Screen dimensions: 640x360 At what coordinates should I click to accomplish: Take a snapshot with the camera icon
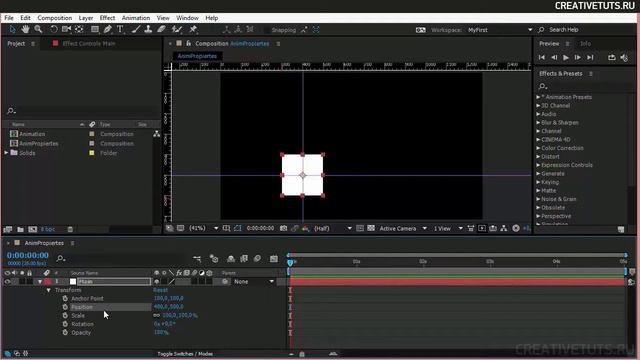pos(283,228)
